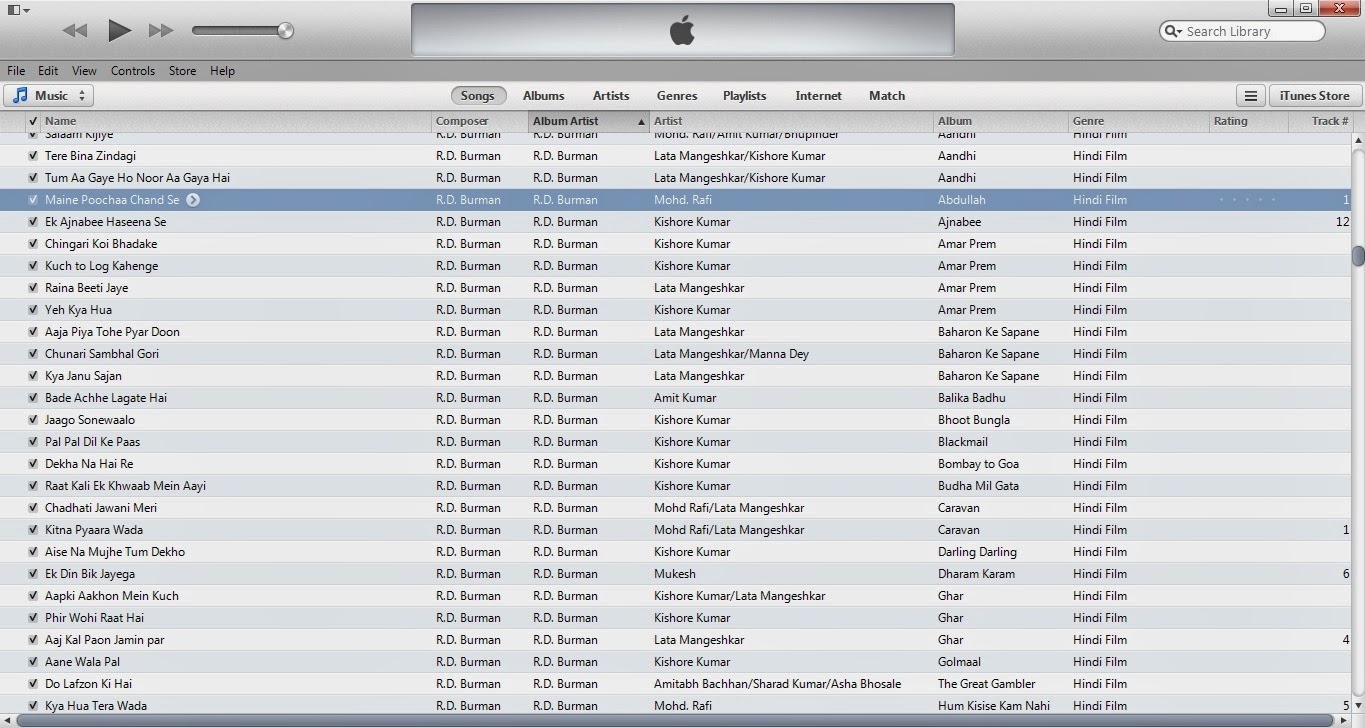Click the album cell The Great Gambler

[986, 684]
